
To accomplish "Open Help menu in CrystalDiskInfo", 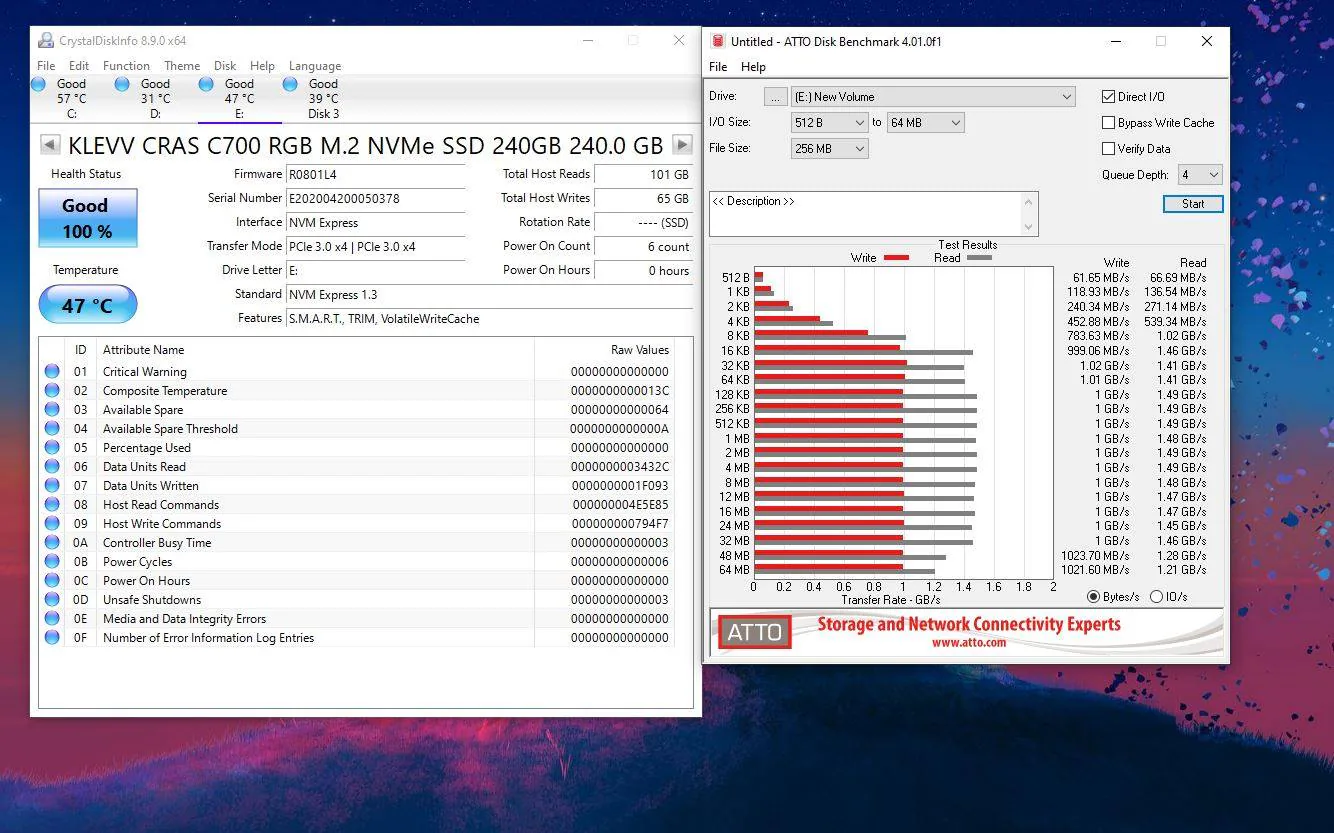I will click(262, 66).
